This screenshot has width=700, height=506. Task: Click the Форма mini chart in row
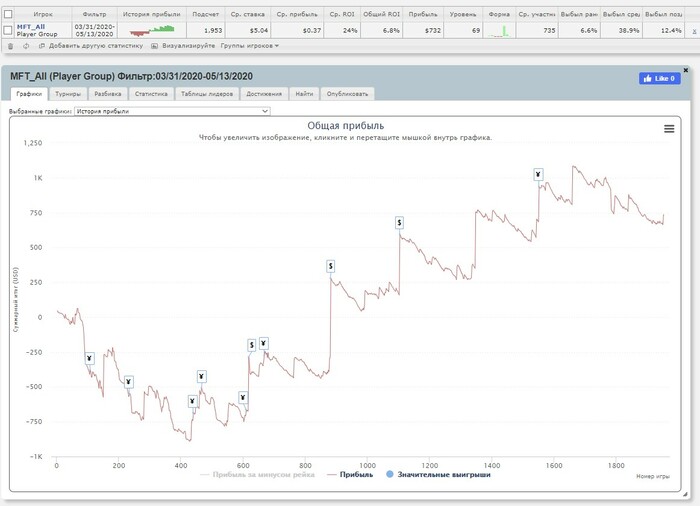499,31
